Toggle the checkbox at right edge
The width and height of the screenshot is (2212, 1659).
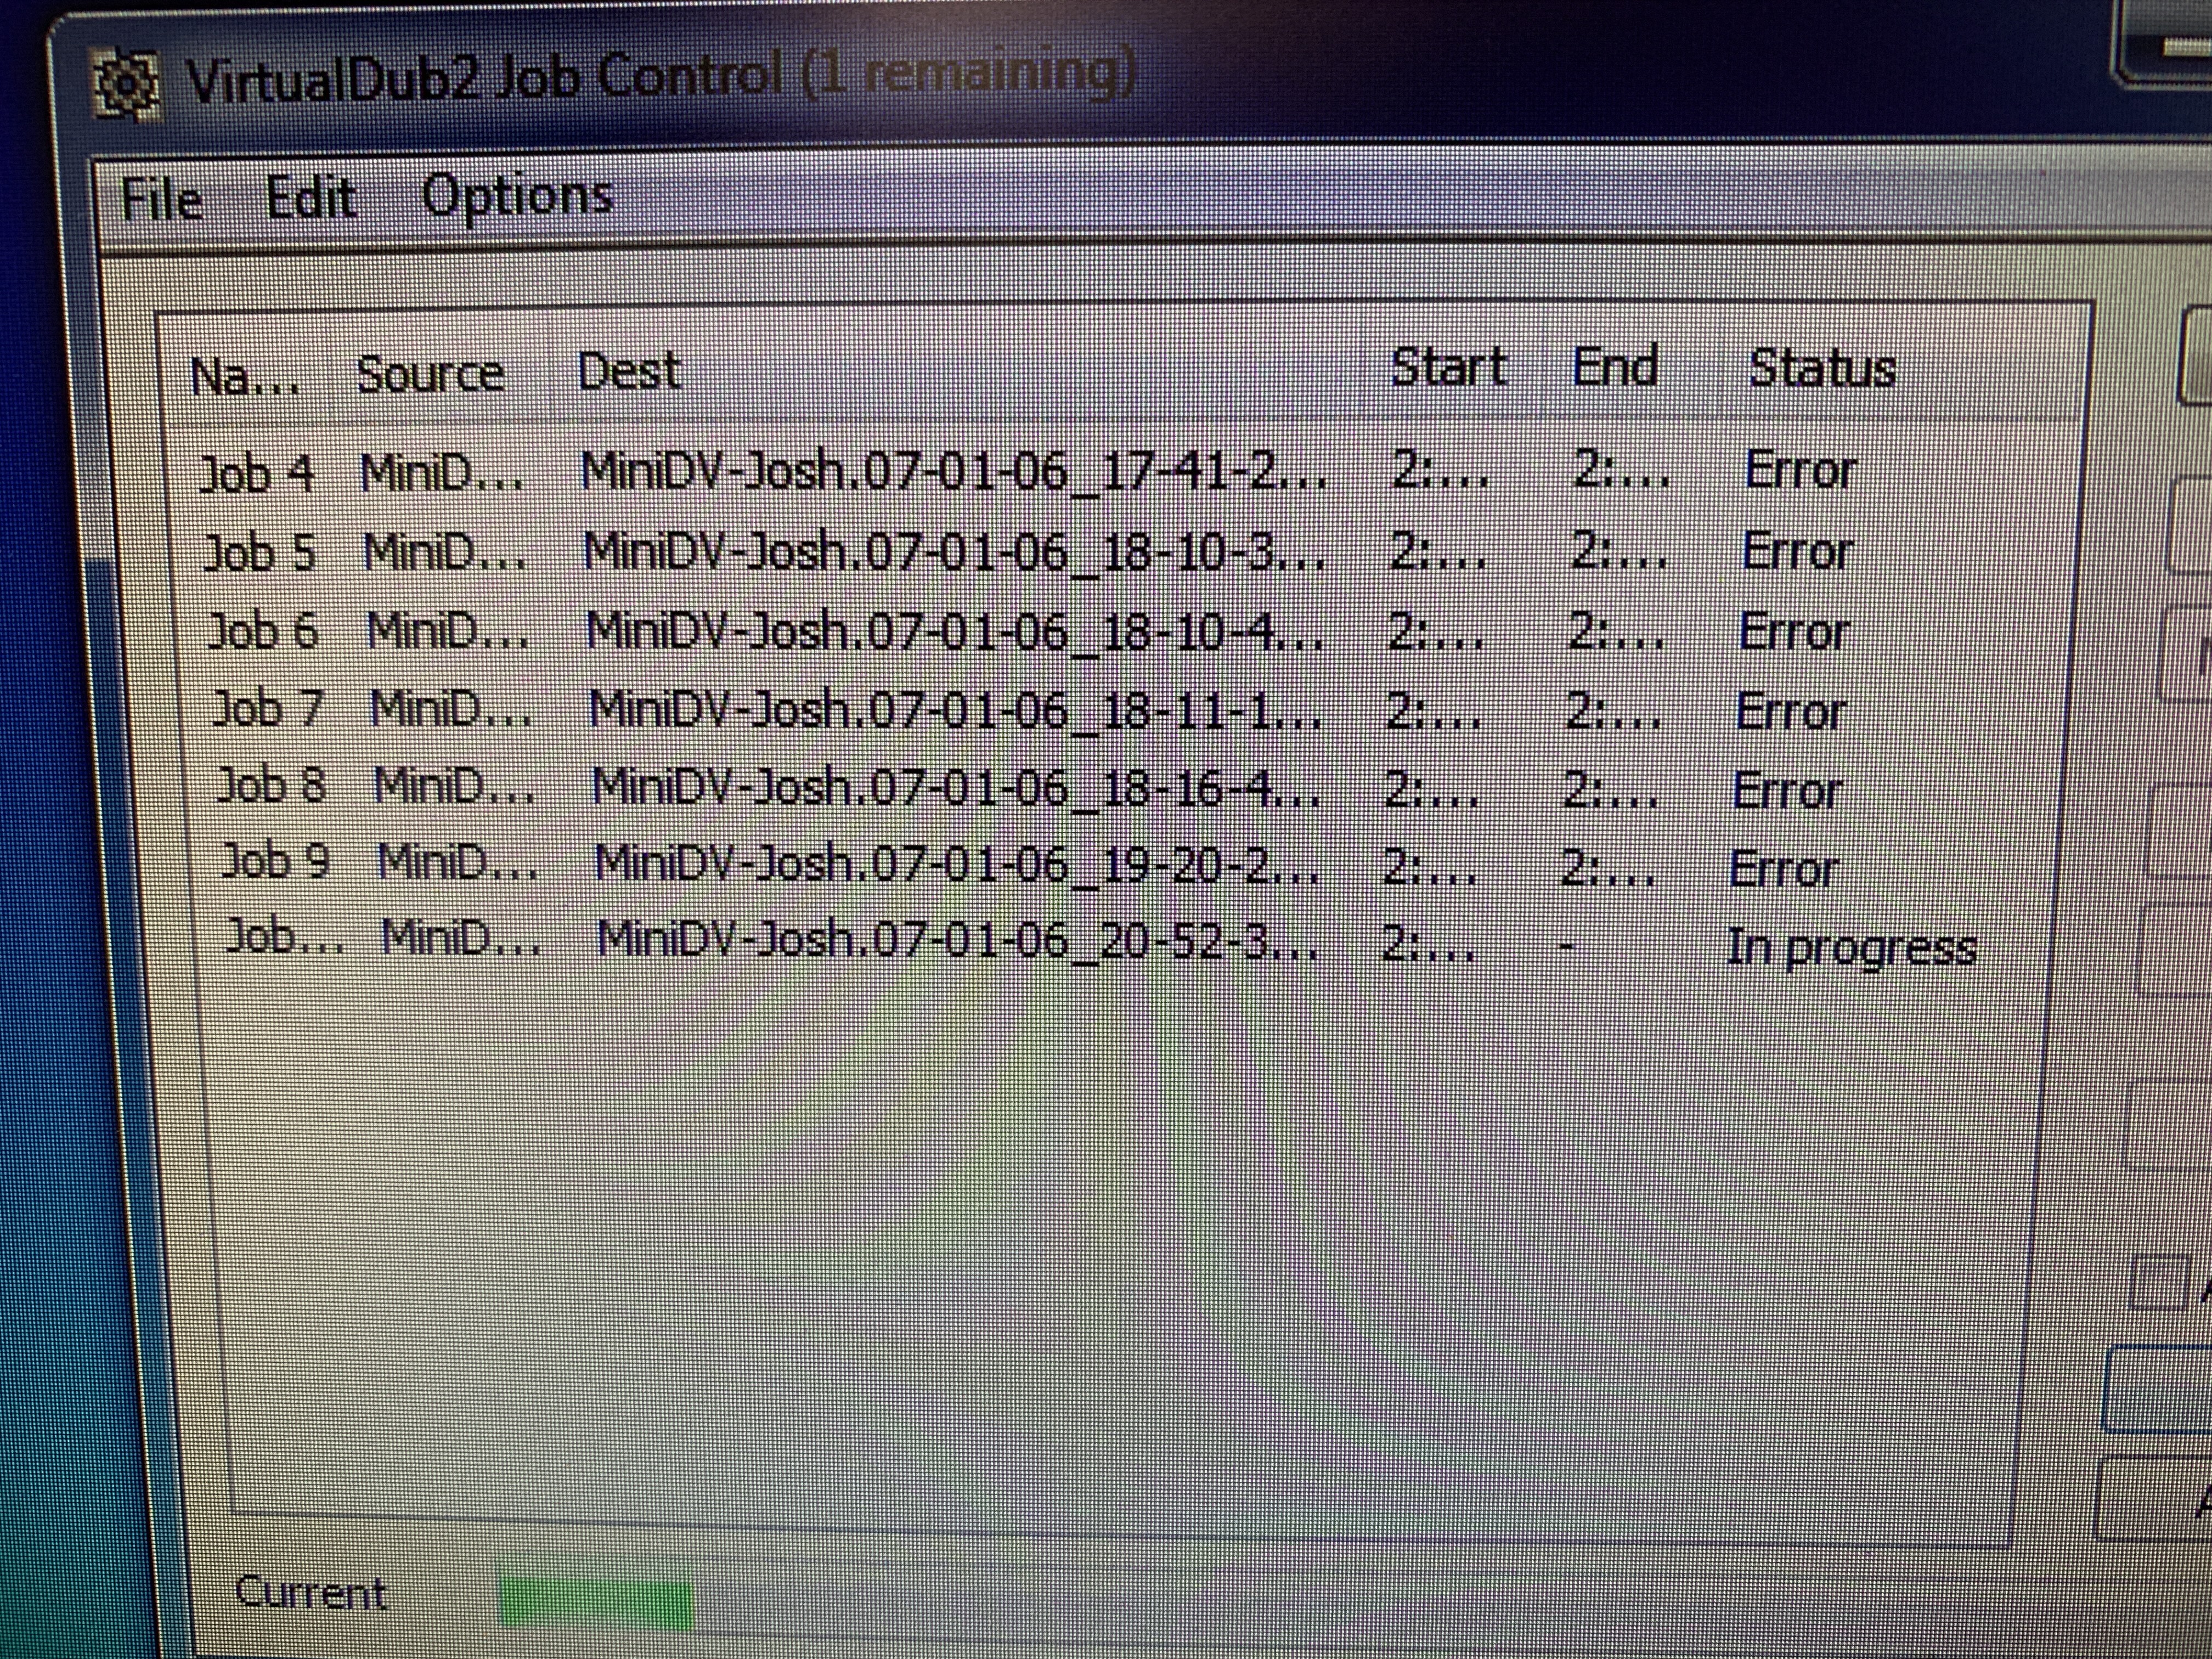click(2158, 1282)
